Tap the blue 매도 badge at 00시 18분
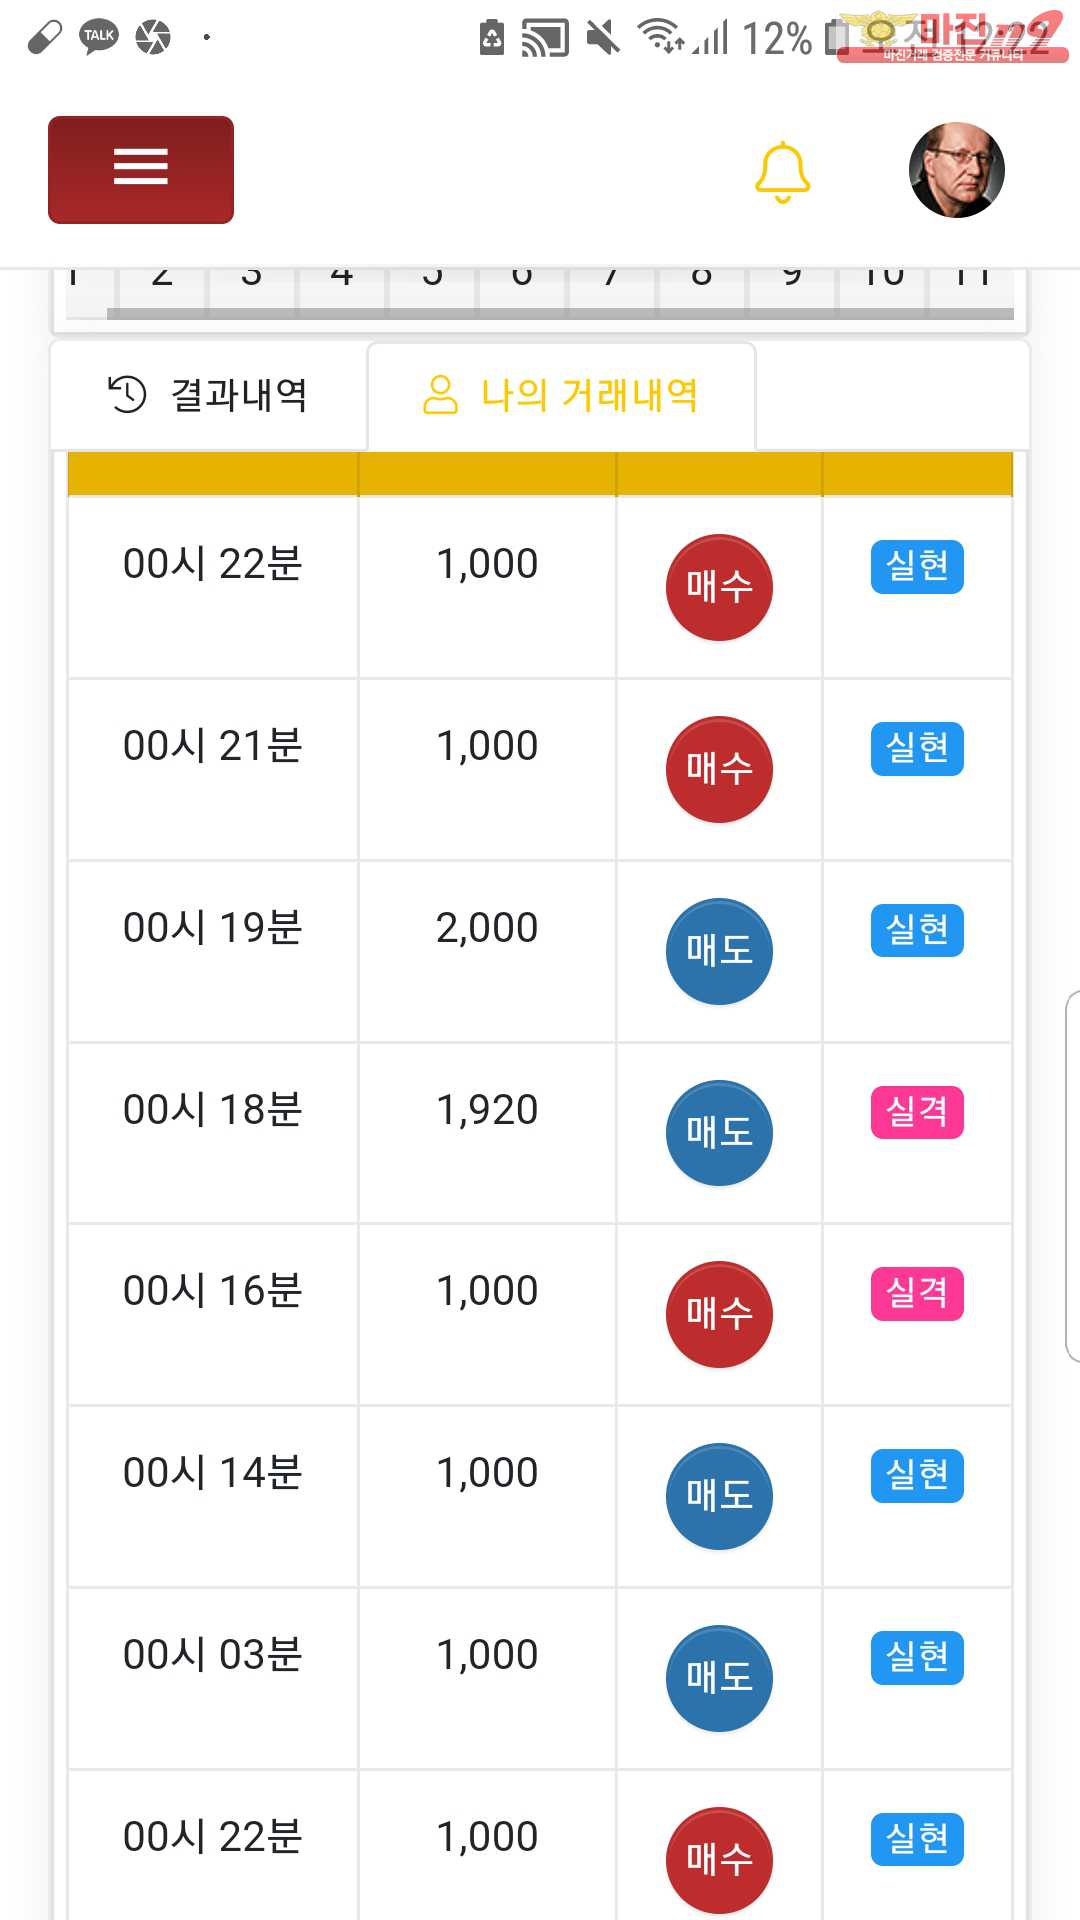This screenshot has height=1920, width=1080. [x=719, y=1133]
